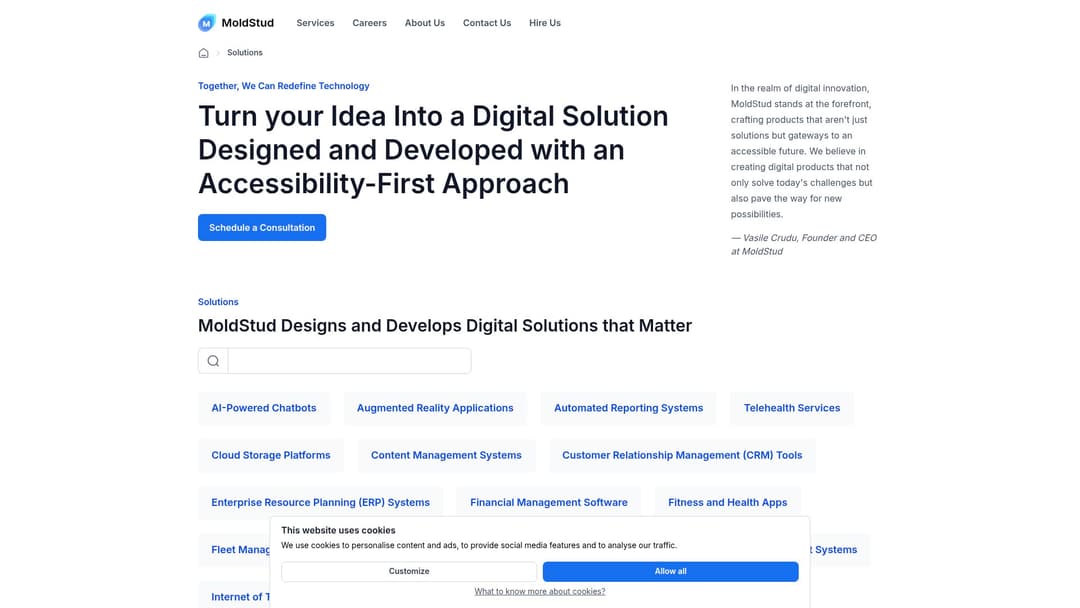Open Contact Us in navigation

[487, 23]
